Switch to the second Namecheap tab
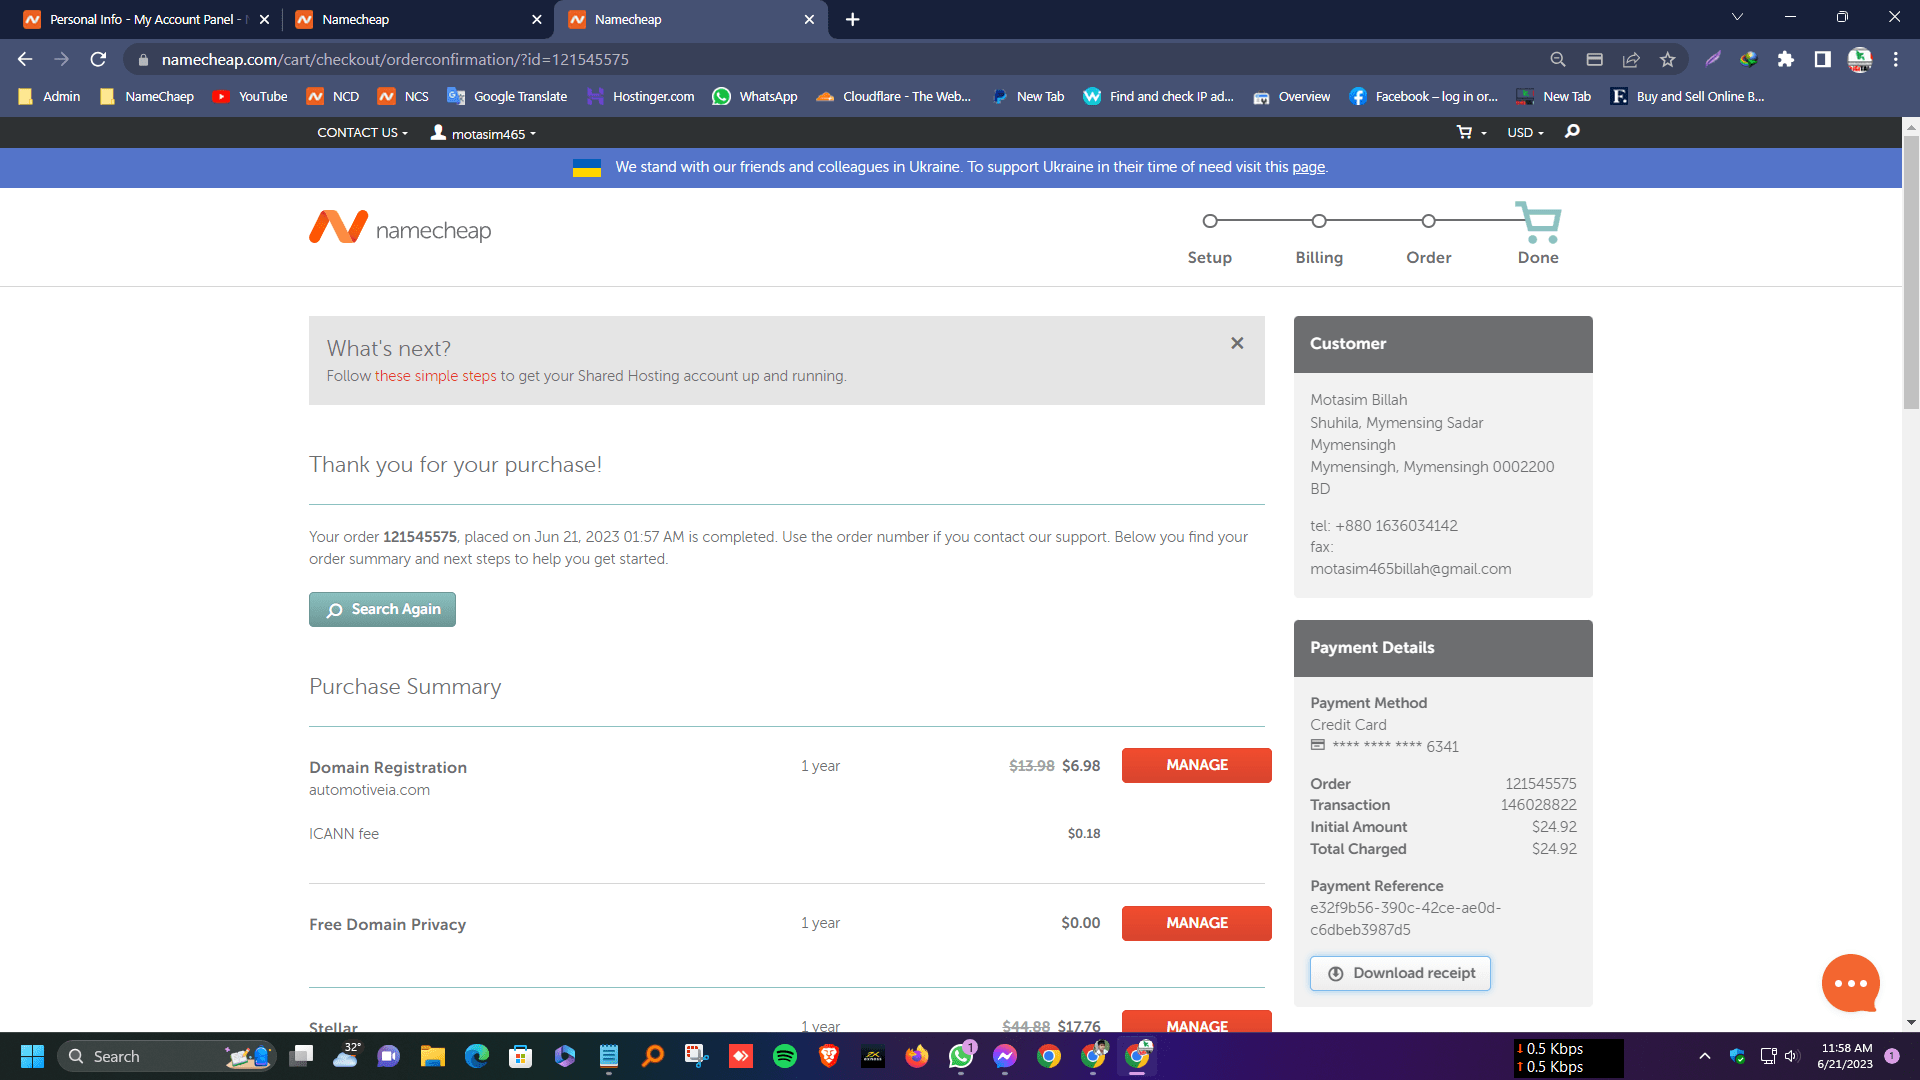This screenshot has height=1080, width=1920. 418,19
